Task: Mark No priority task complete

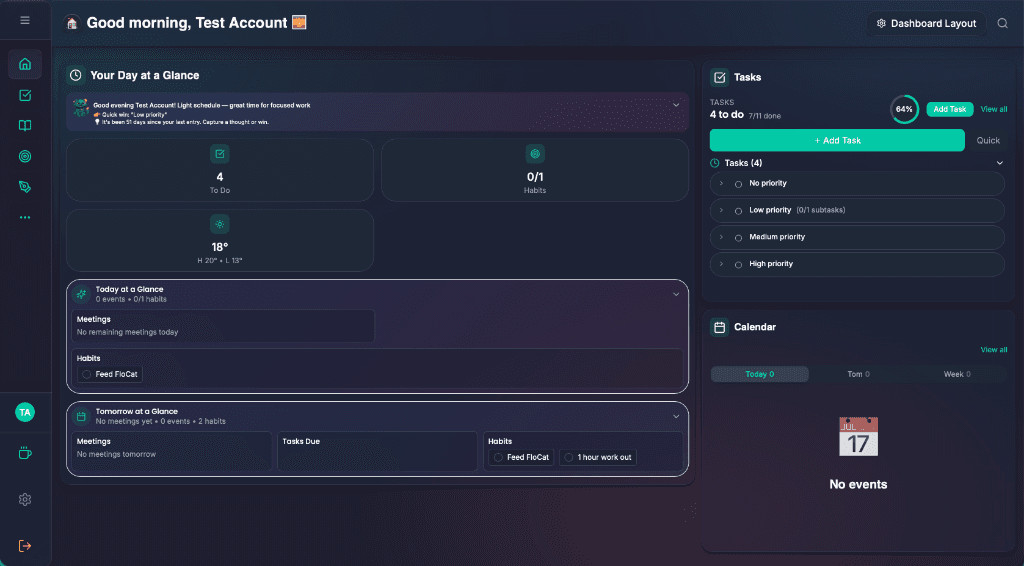Action: 739,184
